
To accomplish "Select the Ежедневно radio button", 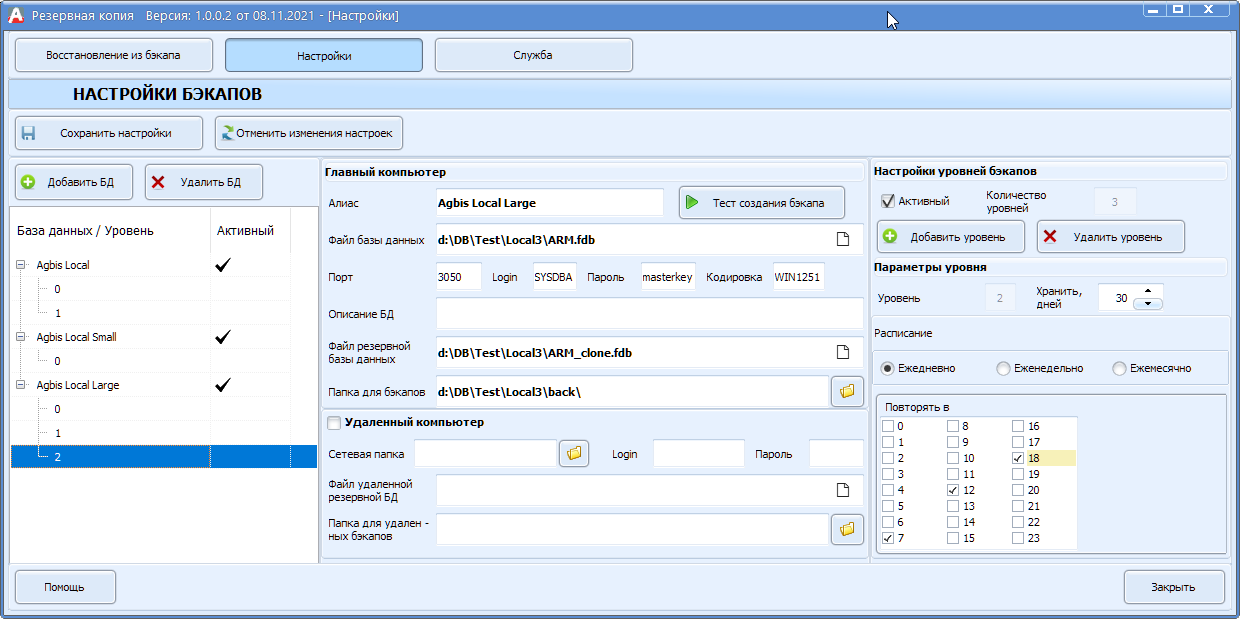I will [x=887, y=368].
